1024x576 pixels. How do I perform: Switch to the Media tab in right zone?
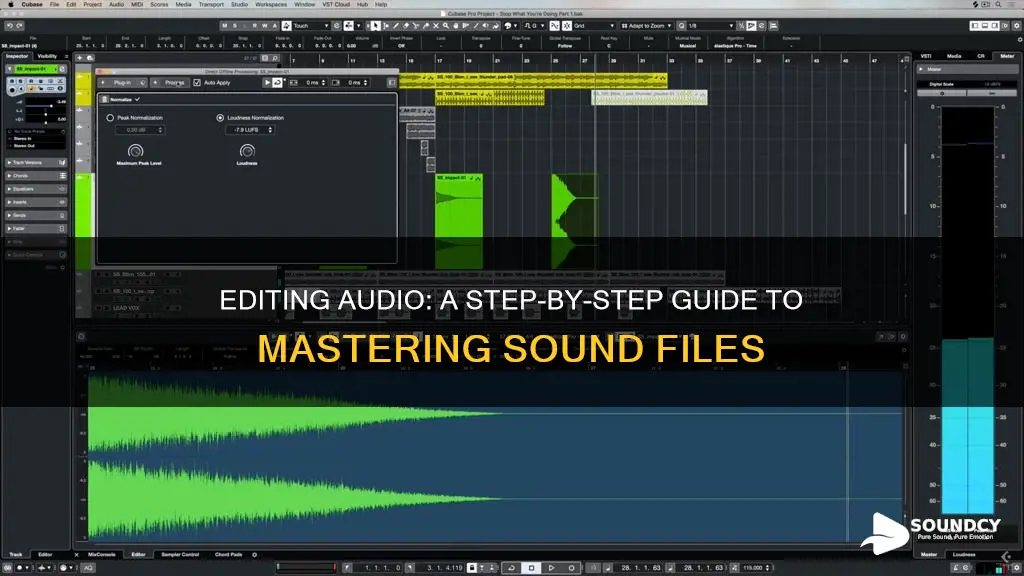(x=953, y=56)
